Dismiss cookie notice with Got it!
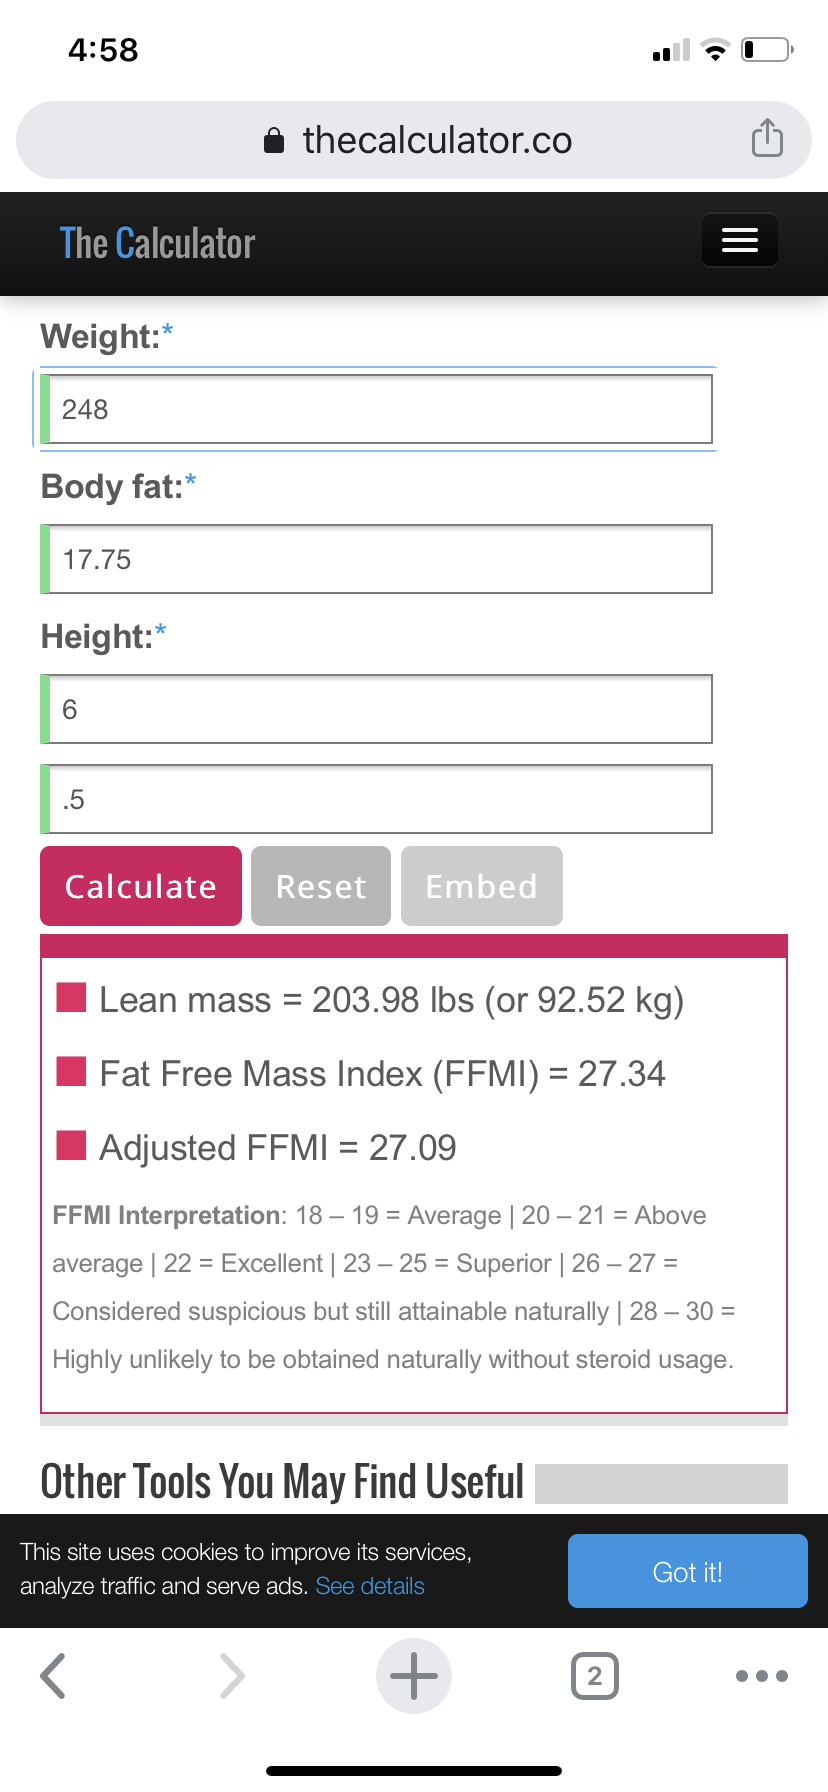Image resolution: width=828 pixels, height=1792 pixels. point(687,1571)
